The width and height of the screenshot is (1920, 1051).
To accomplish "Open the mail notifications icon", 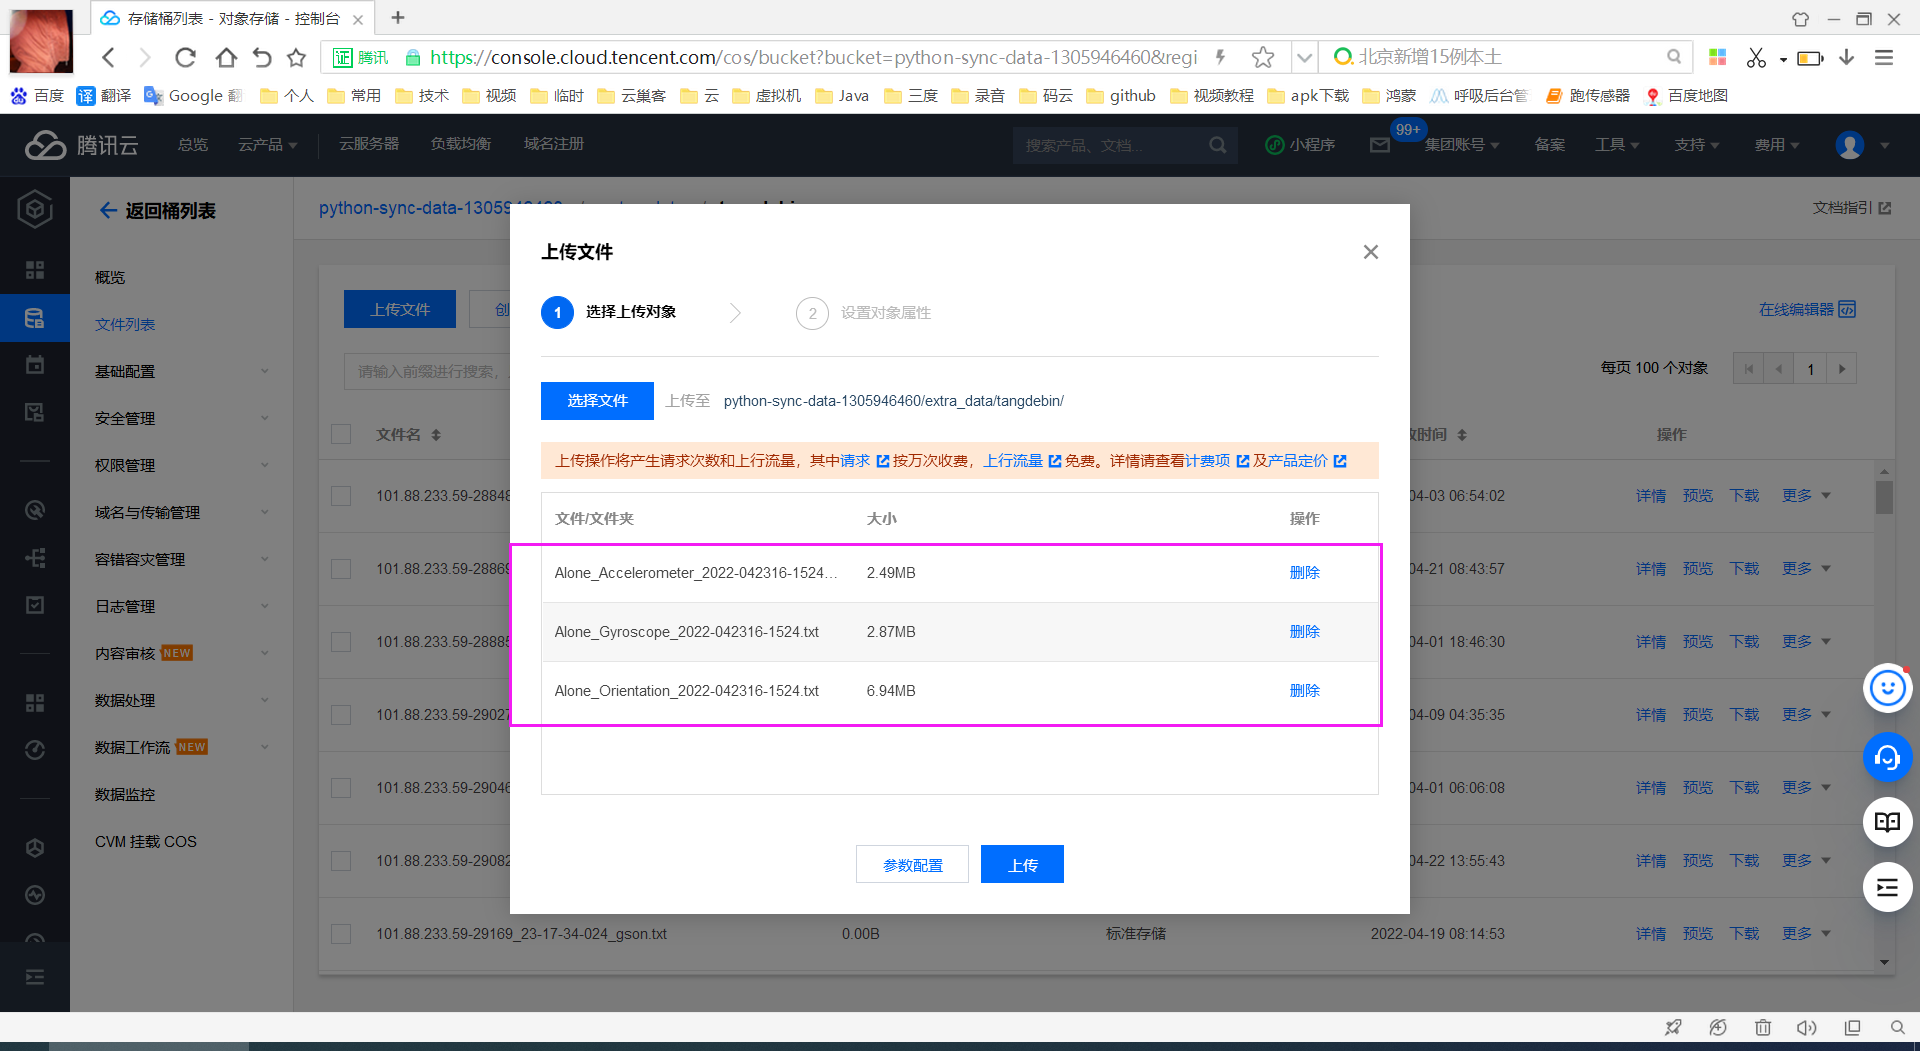I will click(x=1380, y=145).
